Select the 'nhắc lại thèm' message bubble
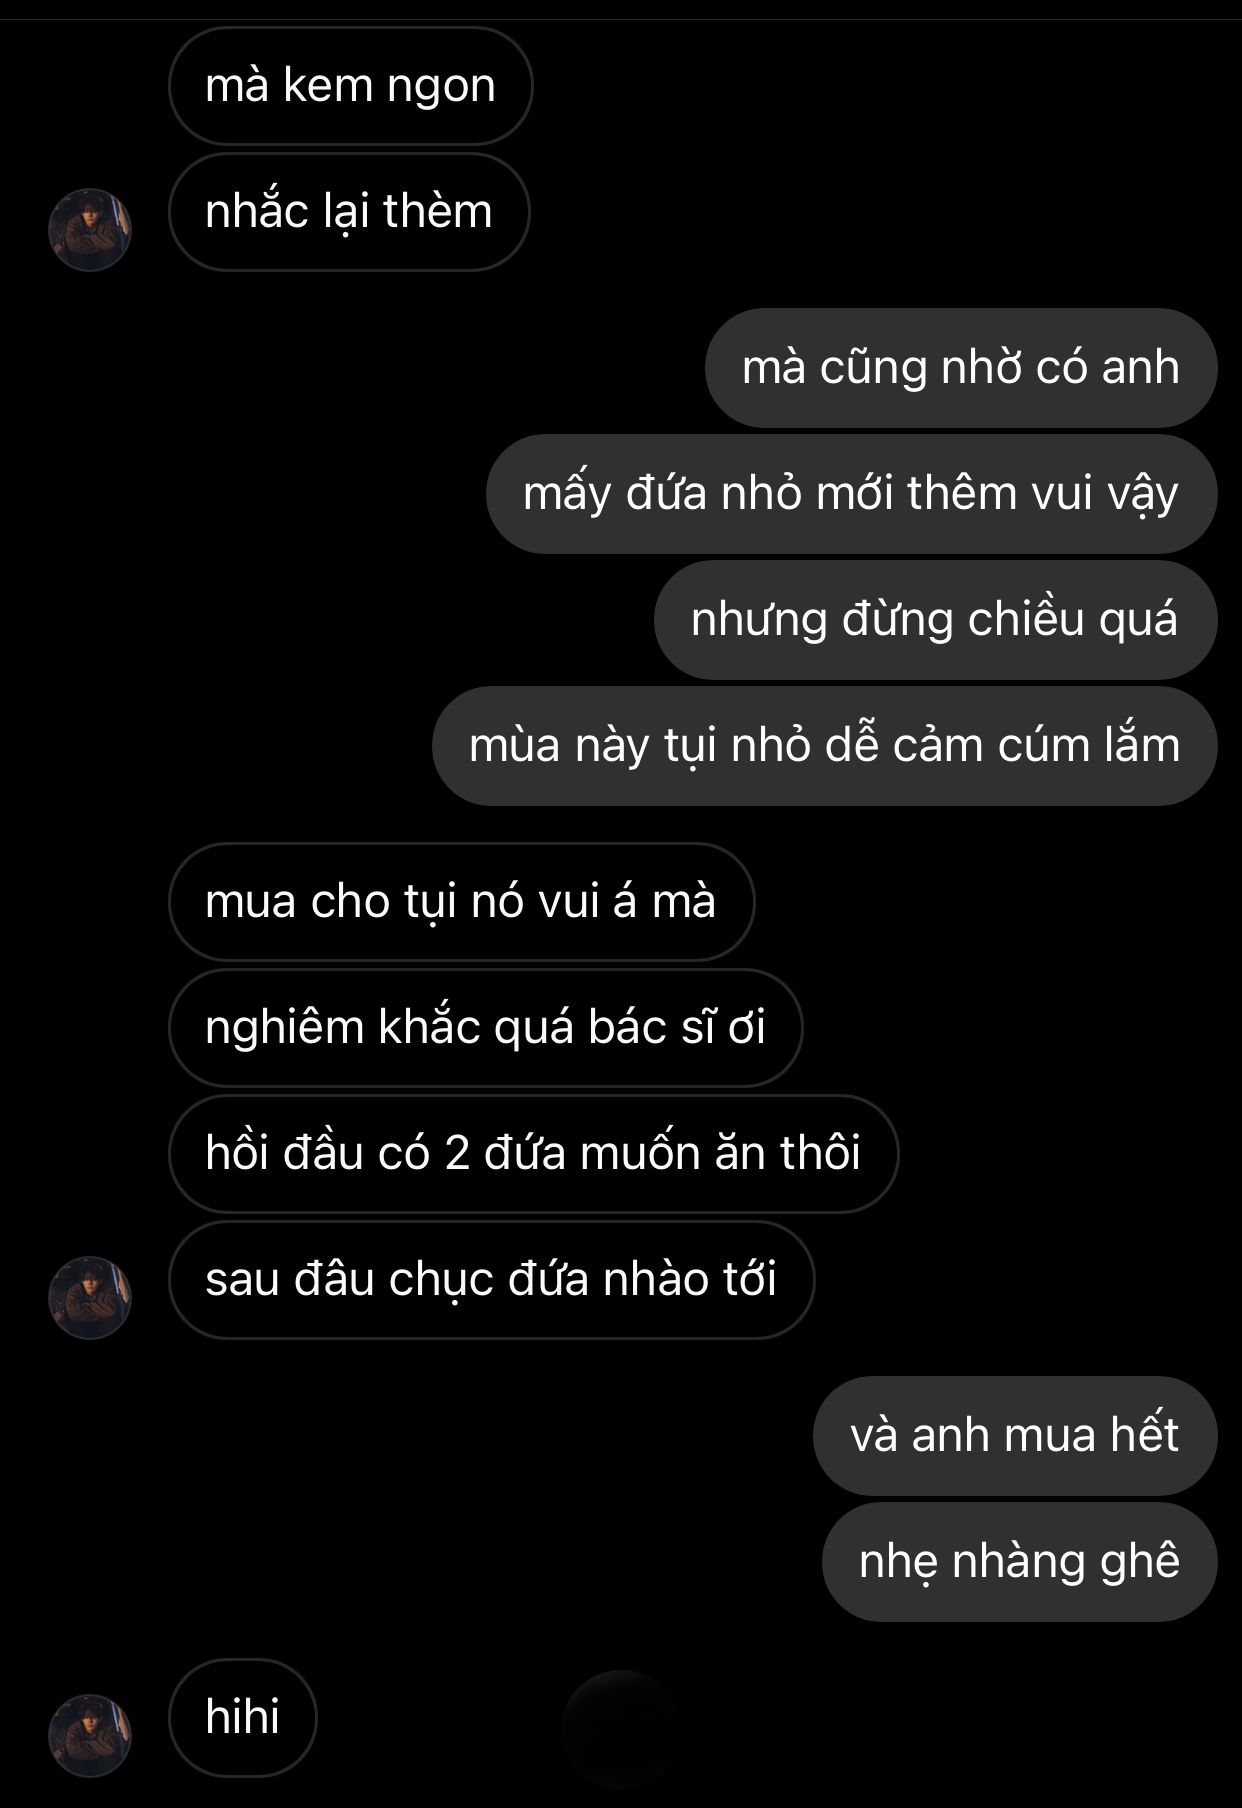Image resolution: width=1242 pixels, height=1808 pixels. click(349, 212)
